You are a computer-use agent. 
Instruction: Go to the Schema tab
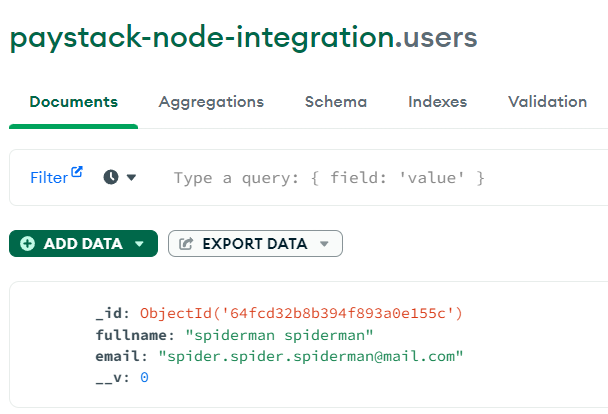pyautogui.click(x=335, y=102)
